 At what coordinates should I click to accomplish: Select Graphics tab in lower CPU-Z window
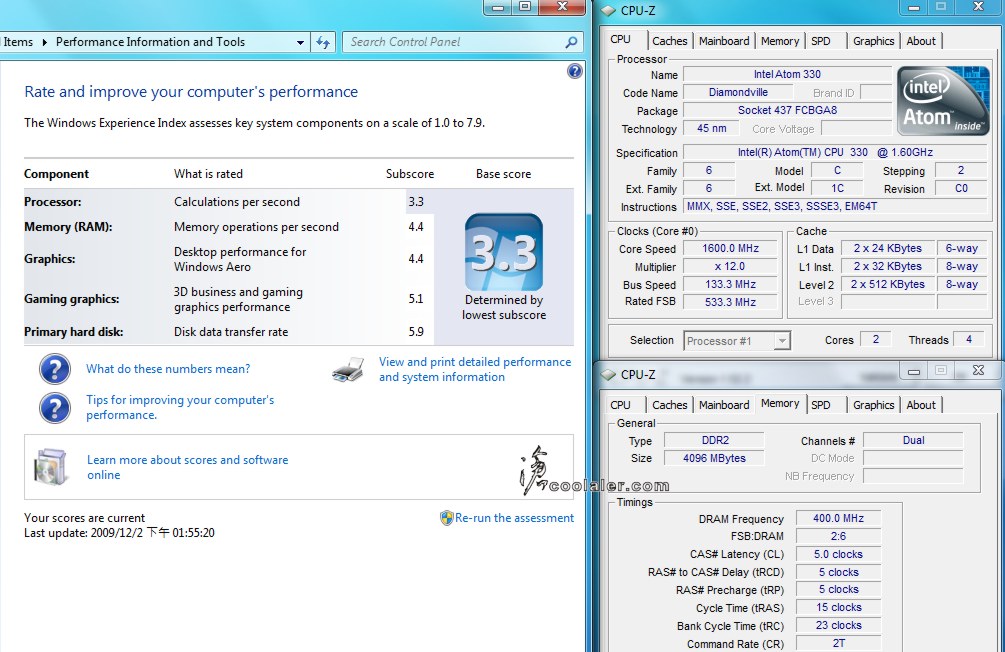click(873, 405)
